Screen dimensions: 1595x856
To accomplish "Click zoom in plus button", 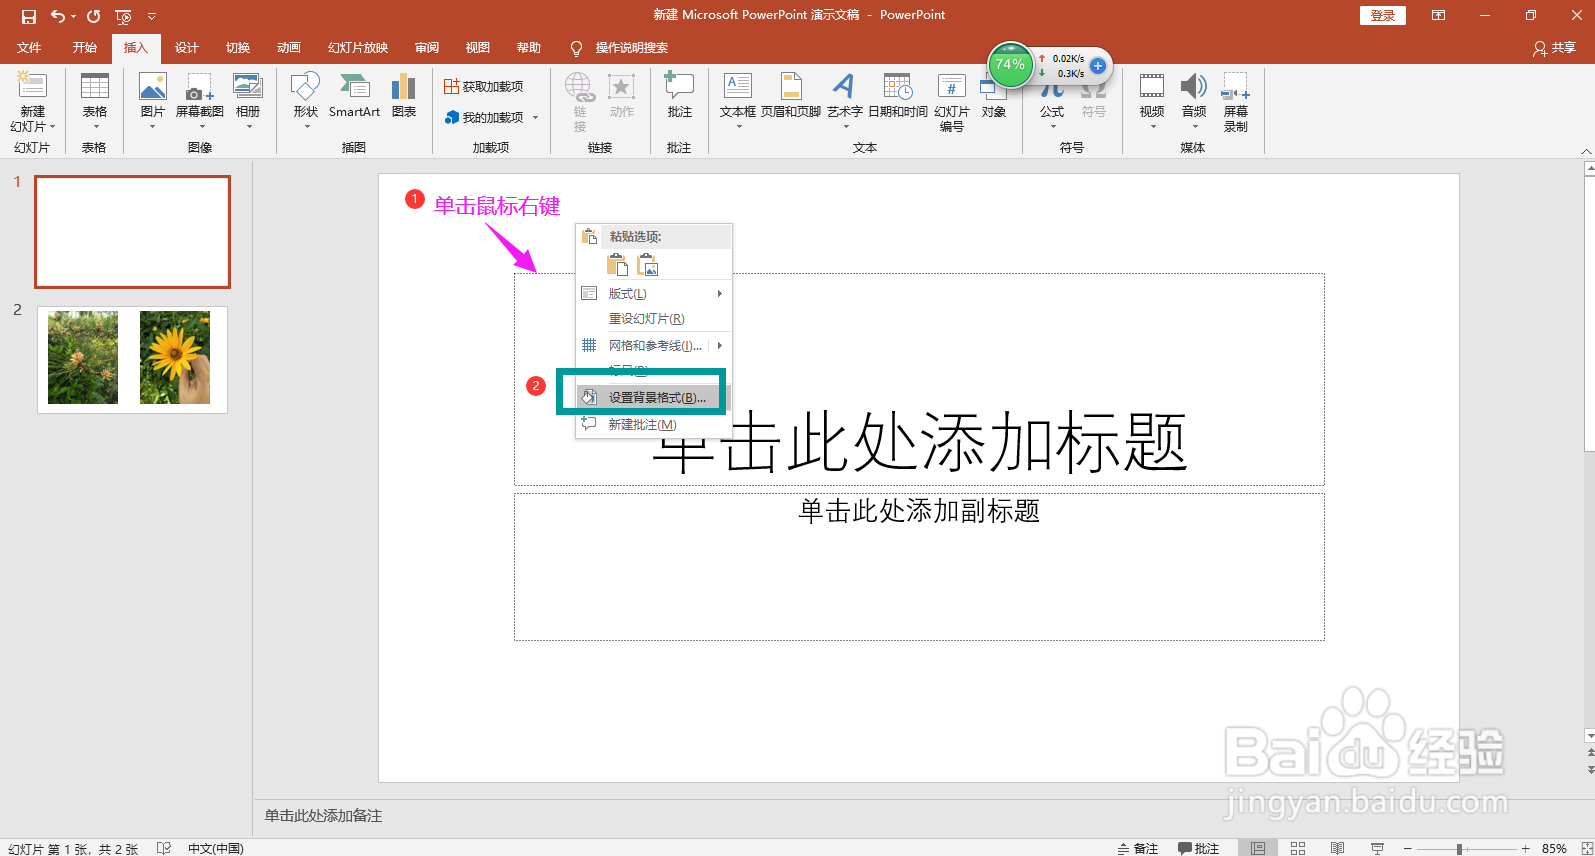I will 1525,849.
